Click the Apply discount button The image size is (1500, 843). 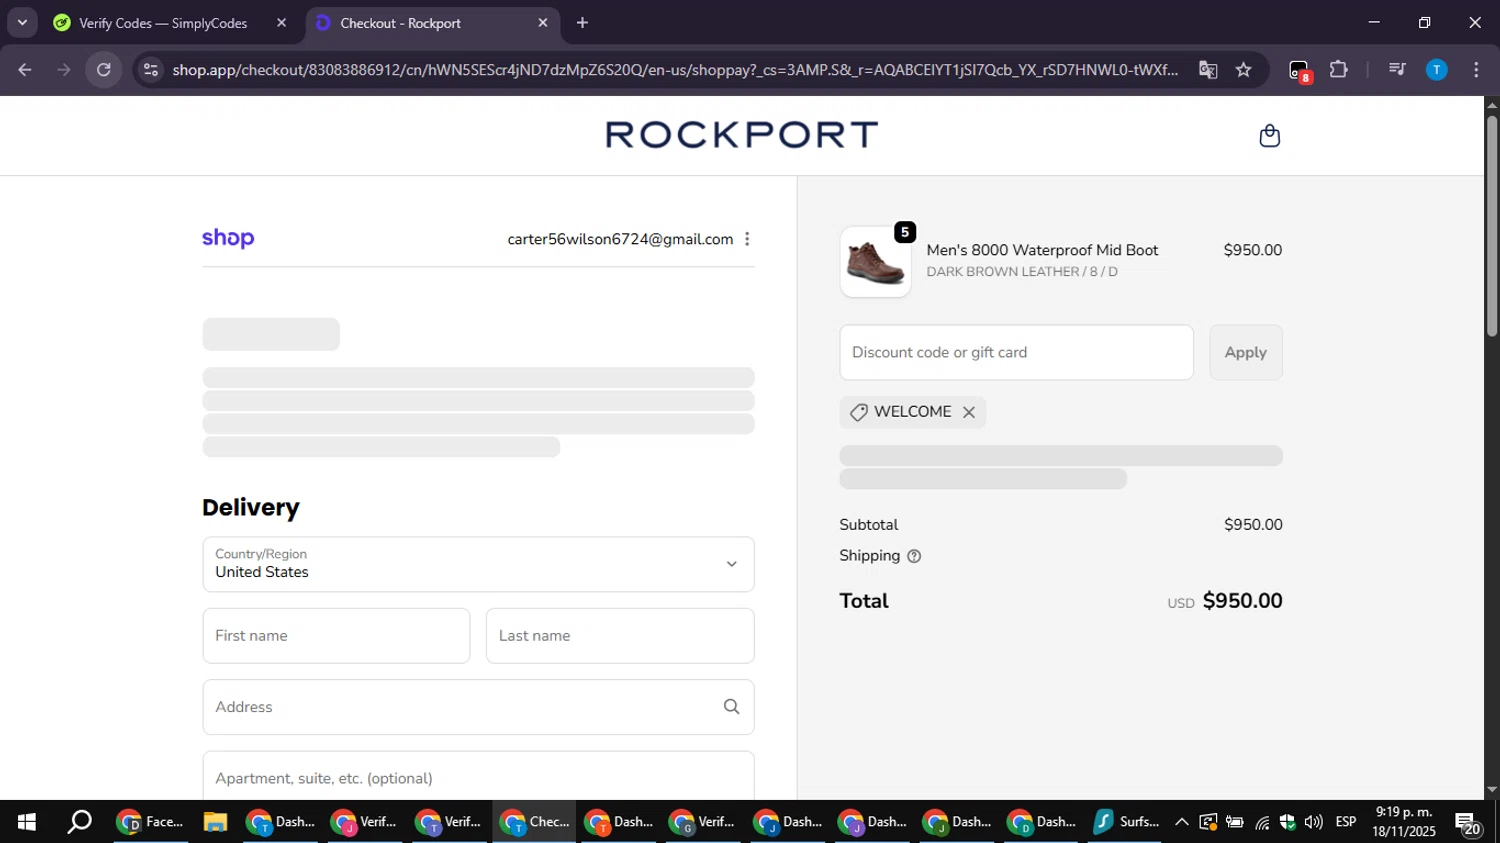[1246, 352]
